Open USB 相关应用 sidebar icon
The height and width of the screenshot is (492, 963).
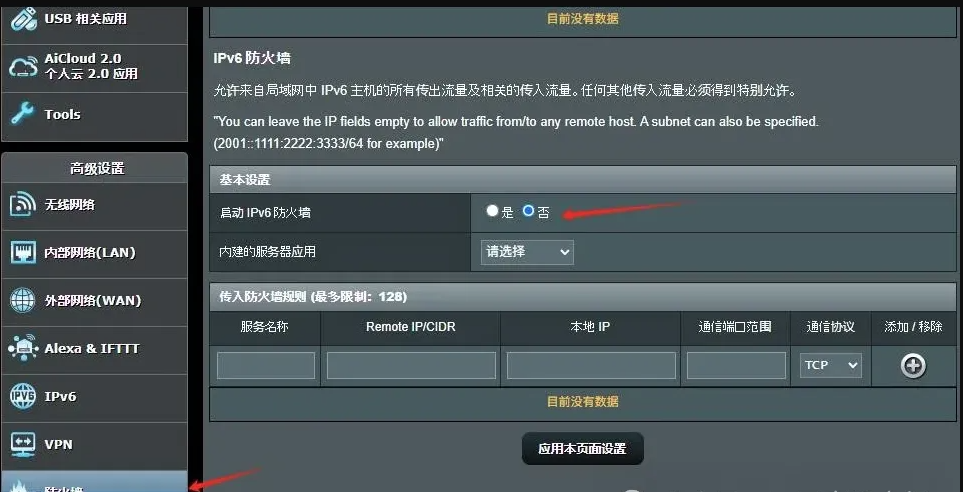point(23,19)
